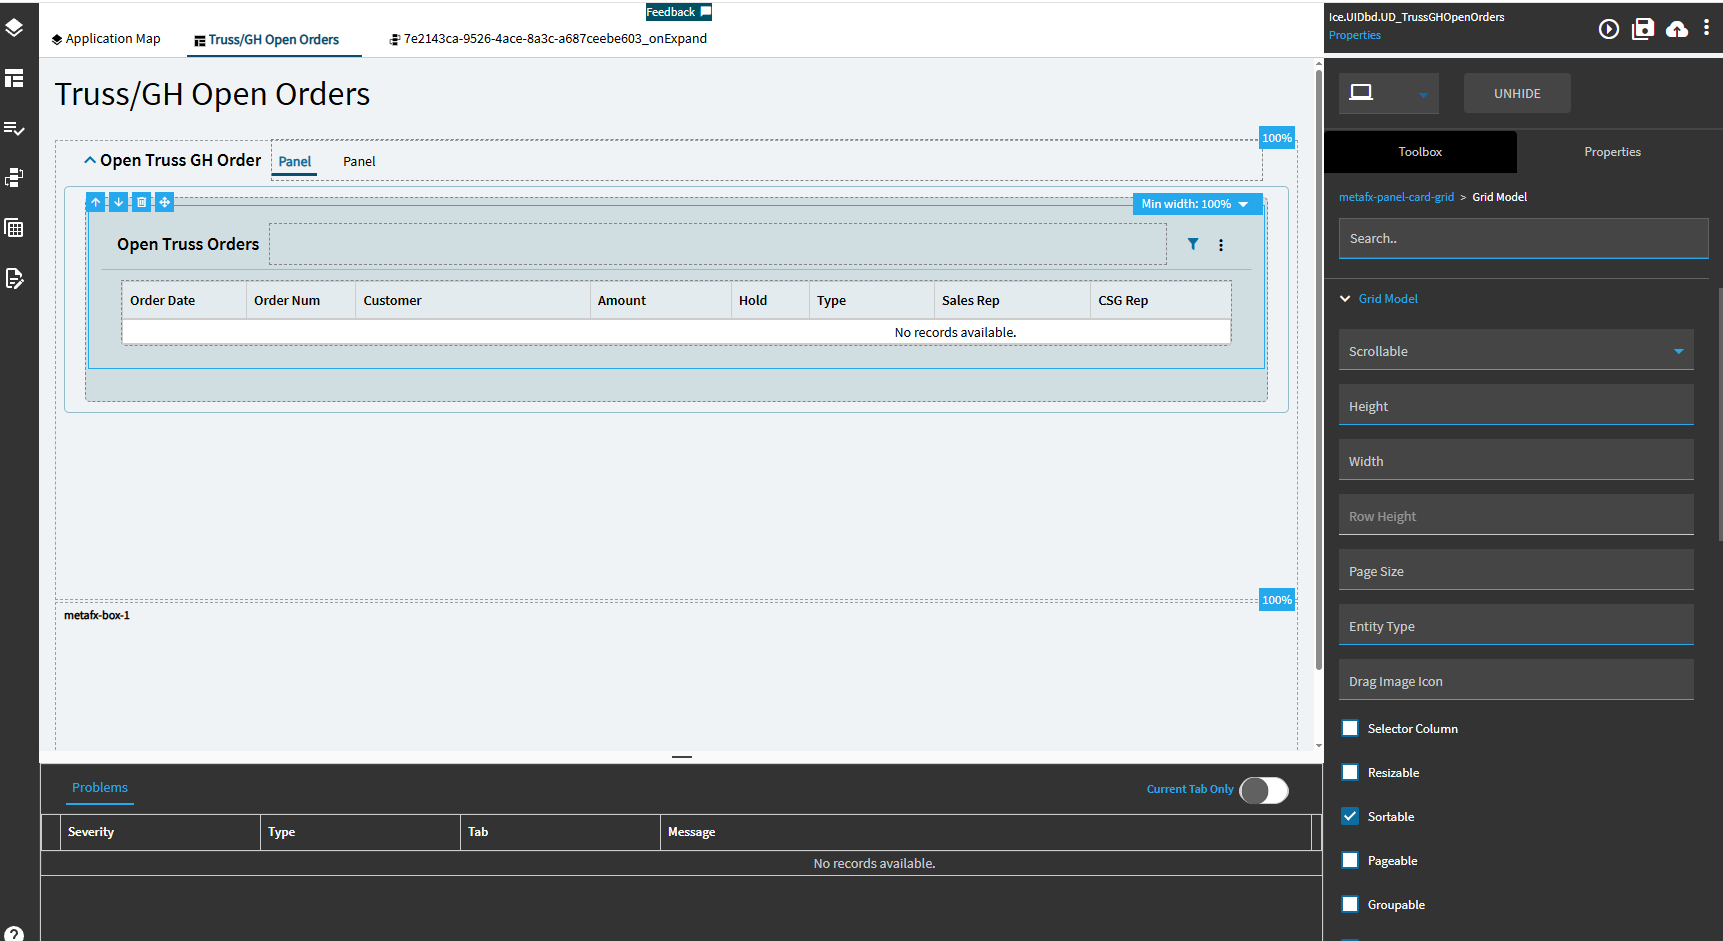Focus the Height field
The width and height of the screenshot is (1723, 941).
click(1516, 405)
